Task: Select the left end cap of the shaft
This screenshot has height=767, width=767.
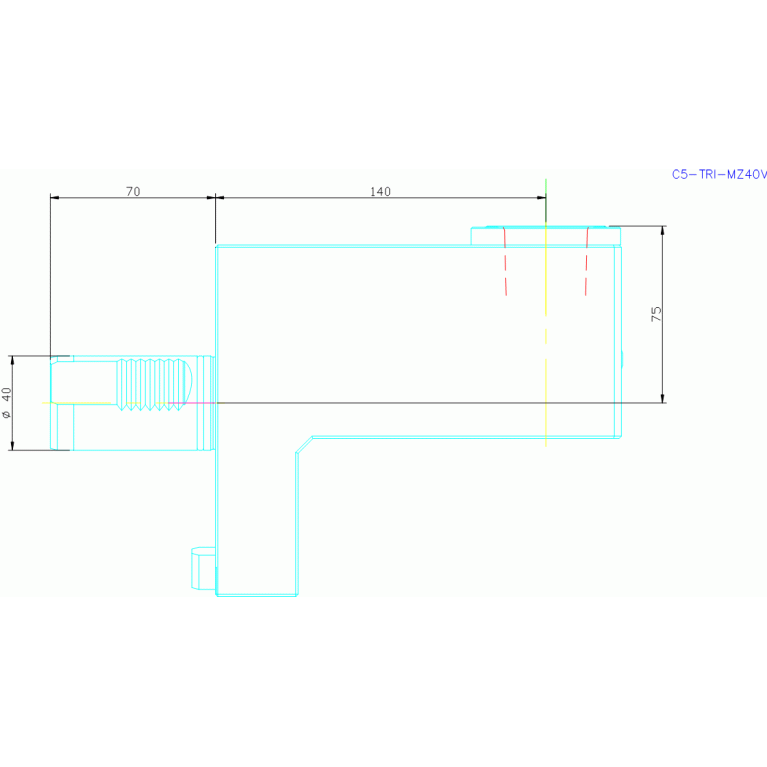Action: (61, 403)
